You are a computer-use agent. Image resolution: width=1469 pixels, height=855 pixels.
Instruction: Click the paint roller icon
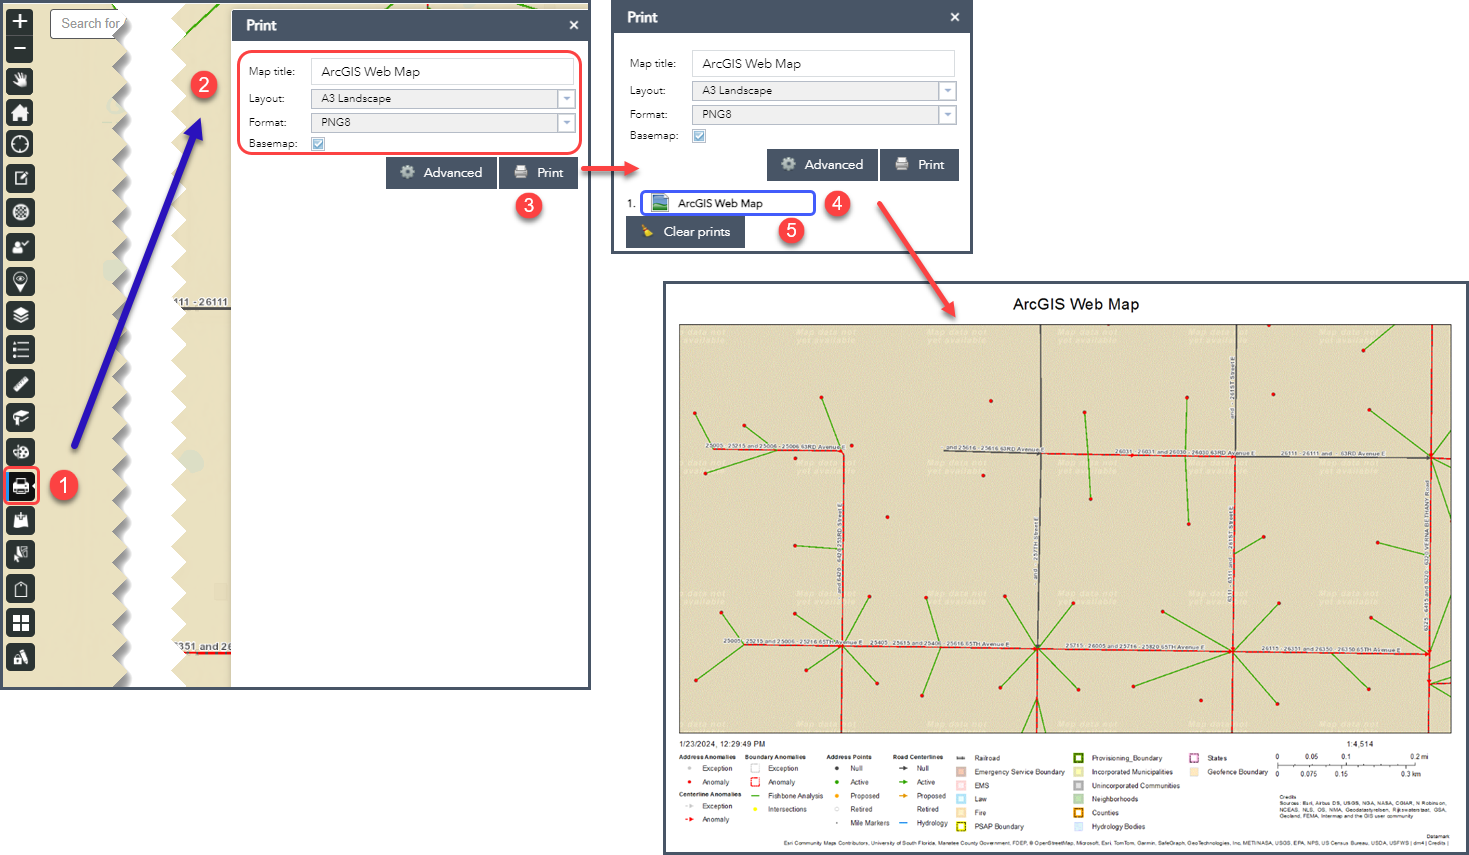20,417
